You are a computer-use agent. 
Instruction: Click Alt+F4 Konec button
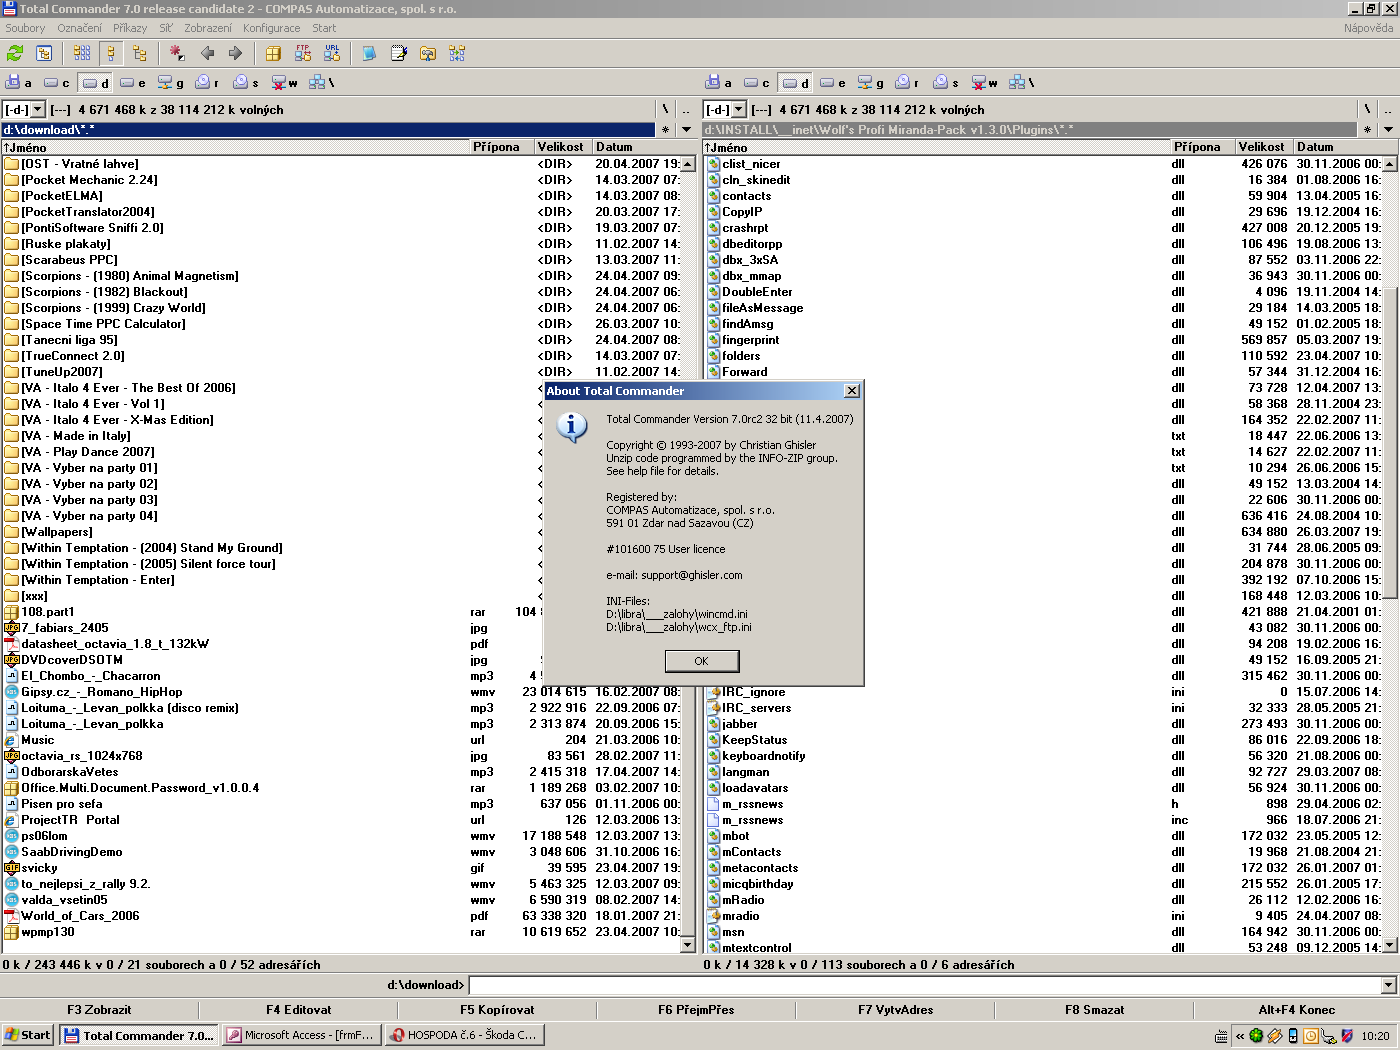(1297, 1010)
